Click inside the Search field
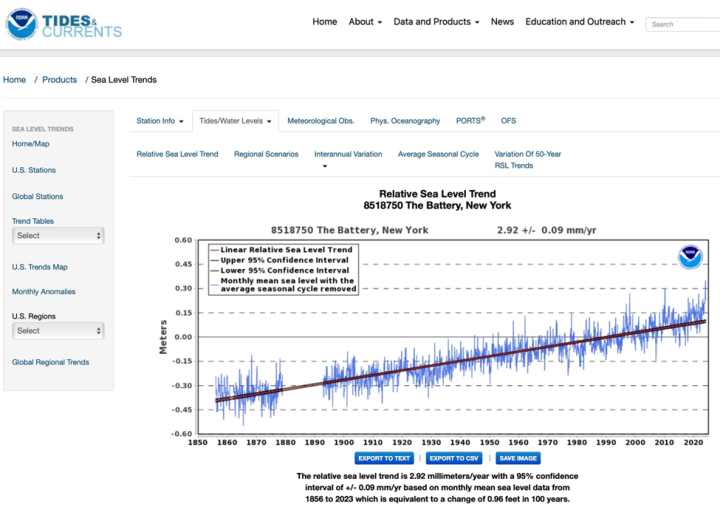This screenshot has width=720, height=507. pyautogui.click(x=683, y=24)
